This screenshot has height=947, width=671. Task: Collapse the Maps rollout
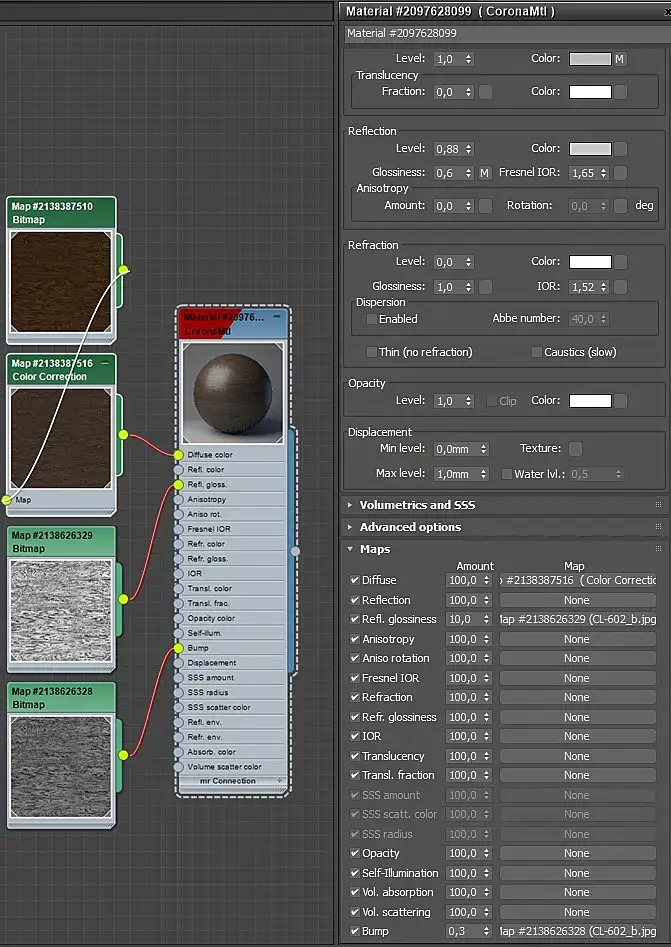point(376,549)
